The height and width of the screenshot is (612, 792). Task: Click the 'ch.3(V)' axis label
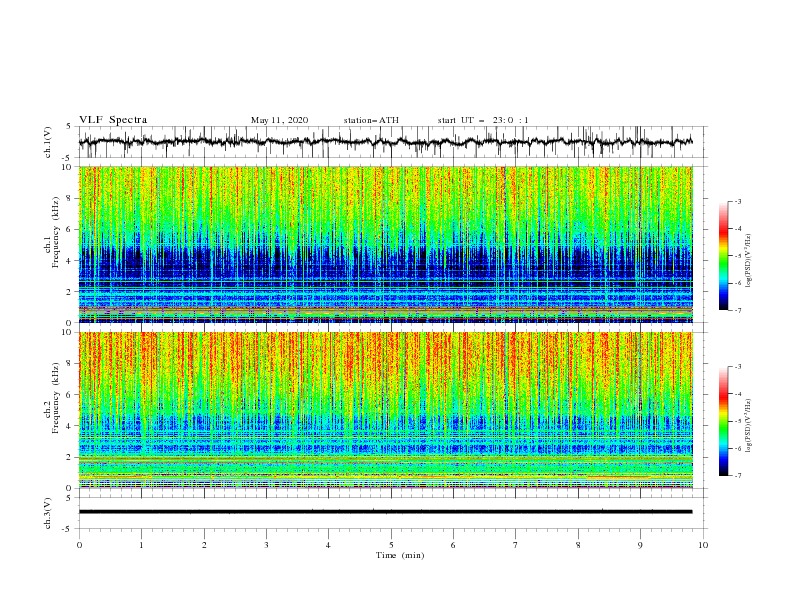(x=48, y=513)
